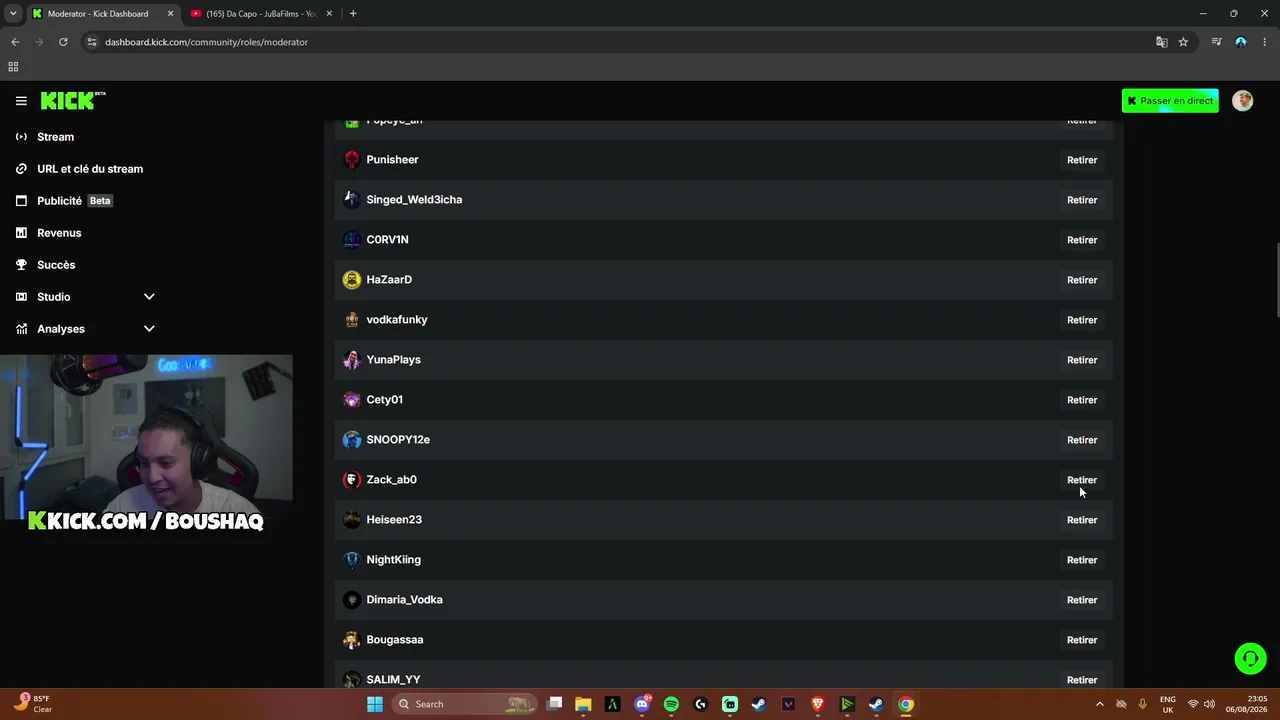Click the translate page icon in address bar

[x=1161, y=42]
